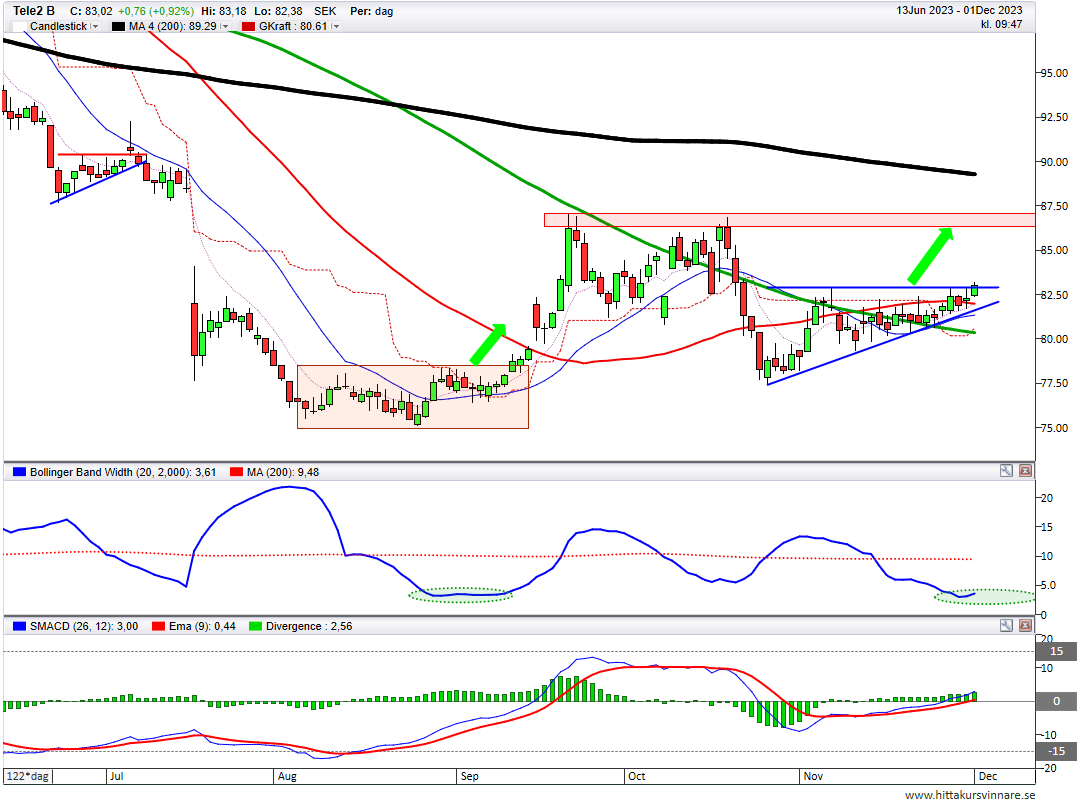Click the gray 15 level marker on SMACD axis
This screenshot has height=800, width=1080.
point(1057,651)
